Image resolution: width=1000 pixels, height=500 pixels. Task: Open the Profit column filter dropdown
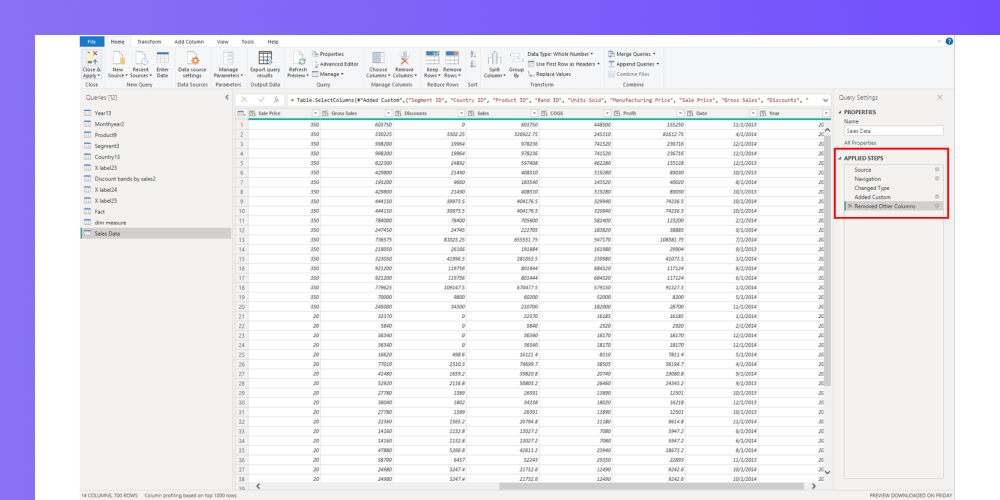tap(680, 114)
